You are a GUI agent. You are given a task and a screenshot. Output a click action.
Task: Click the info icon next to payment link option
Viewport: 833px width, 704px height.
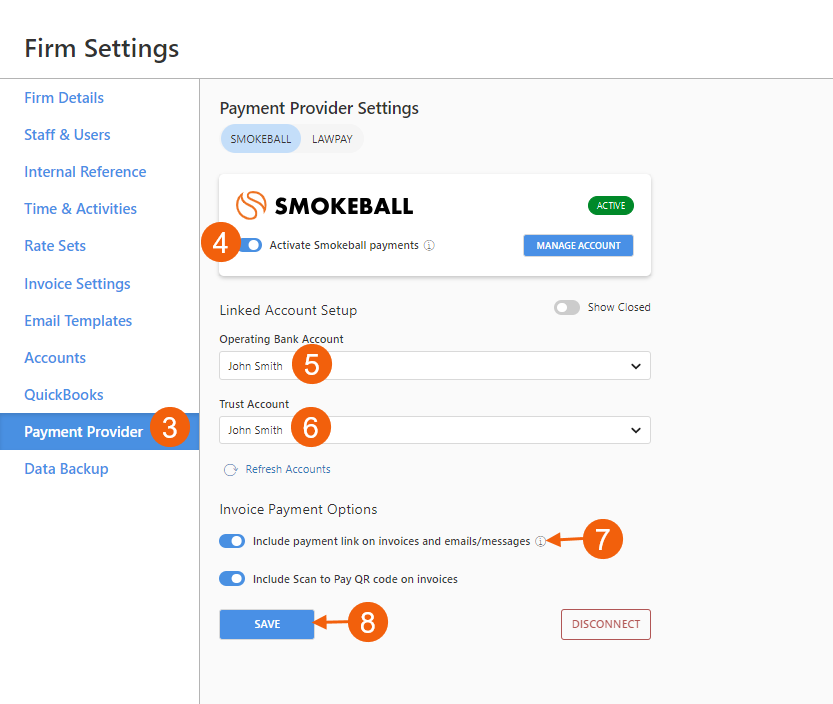[540, 541]
